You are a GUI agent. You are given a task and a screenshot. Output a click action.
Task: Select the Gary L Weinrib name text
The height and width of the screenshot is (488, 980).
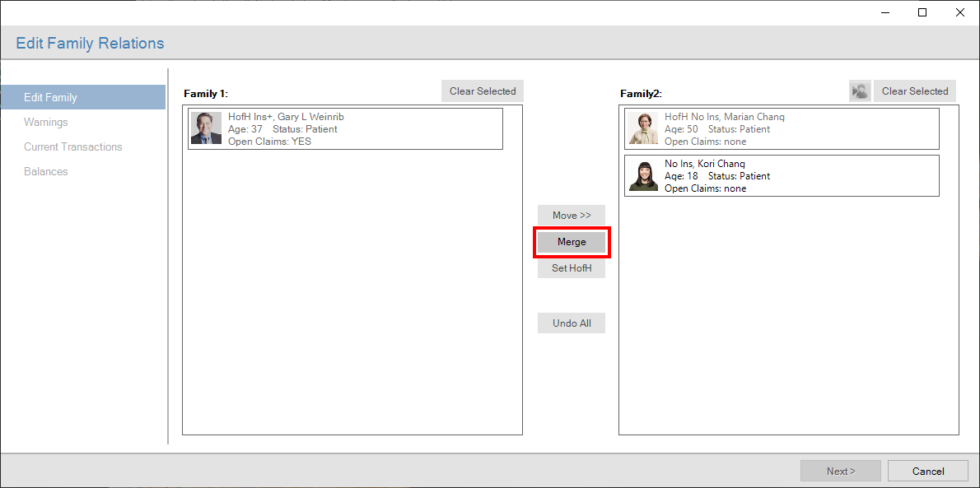point(286,117)
